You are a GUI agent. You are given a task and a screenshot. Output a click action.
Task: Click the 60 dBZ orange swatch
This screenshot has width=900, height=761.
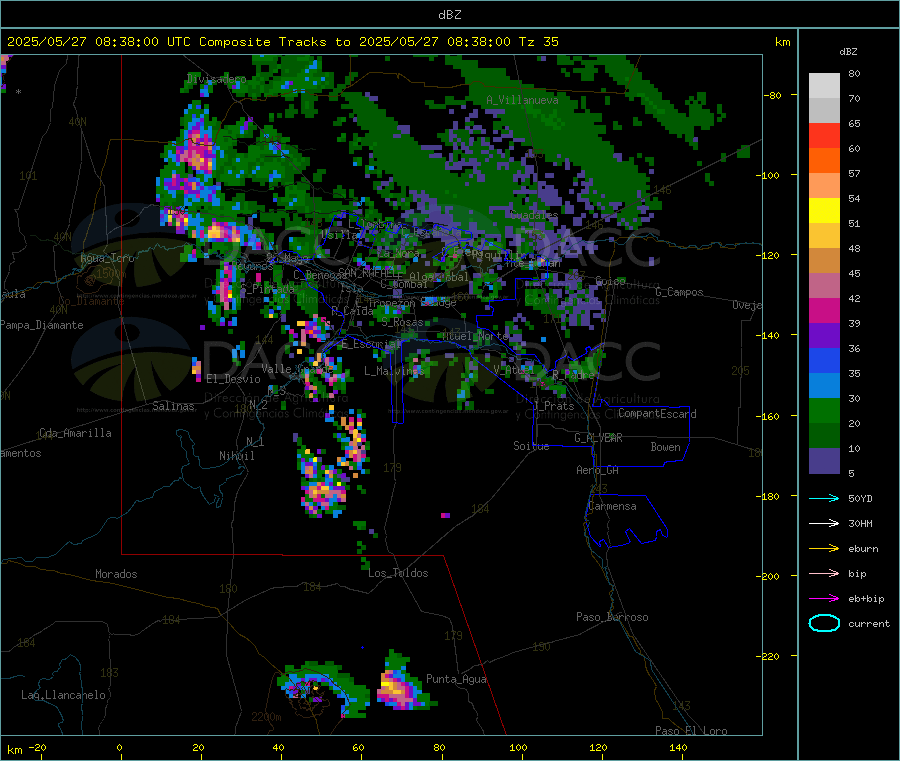[x=824, y=161]
